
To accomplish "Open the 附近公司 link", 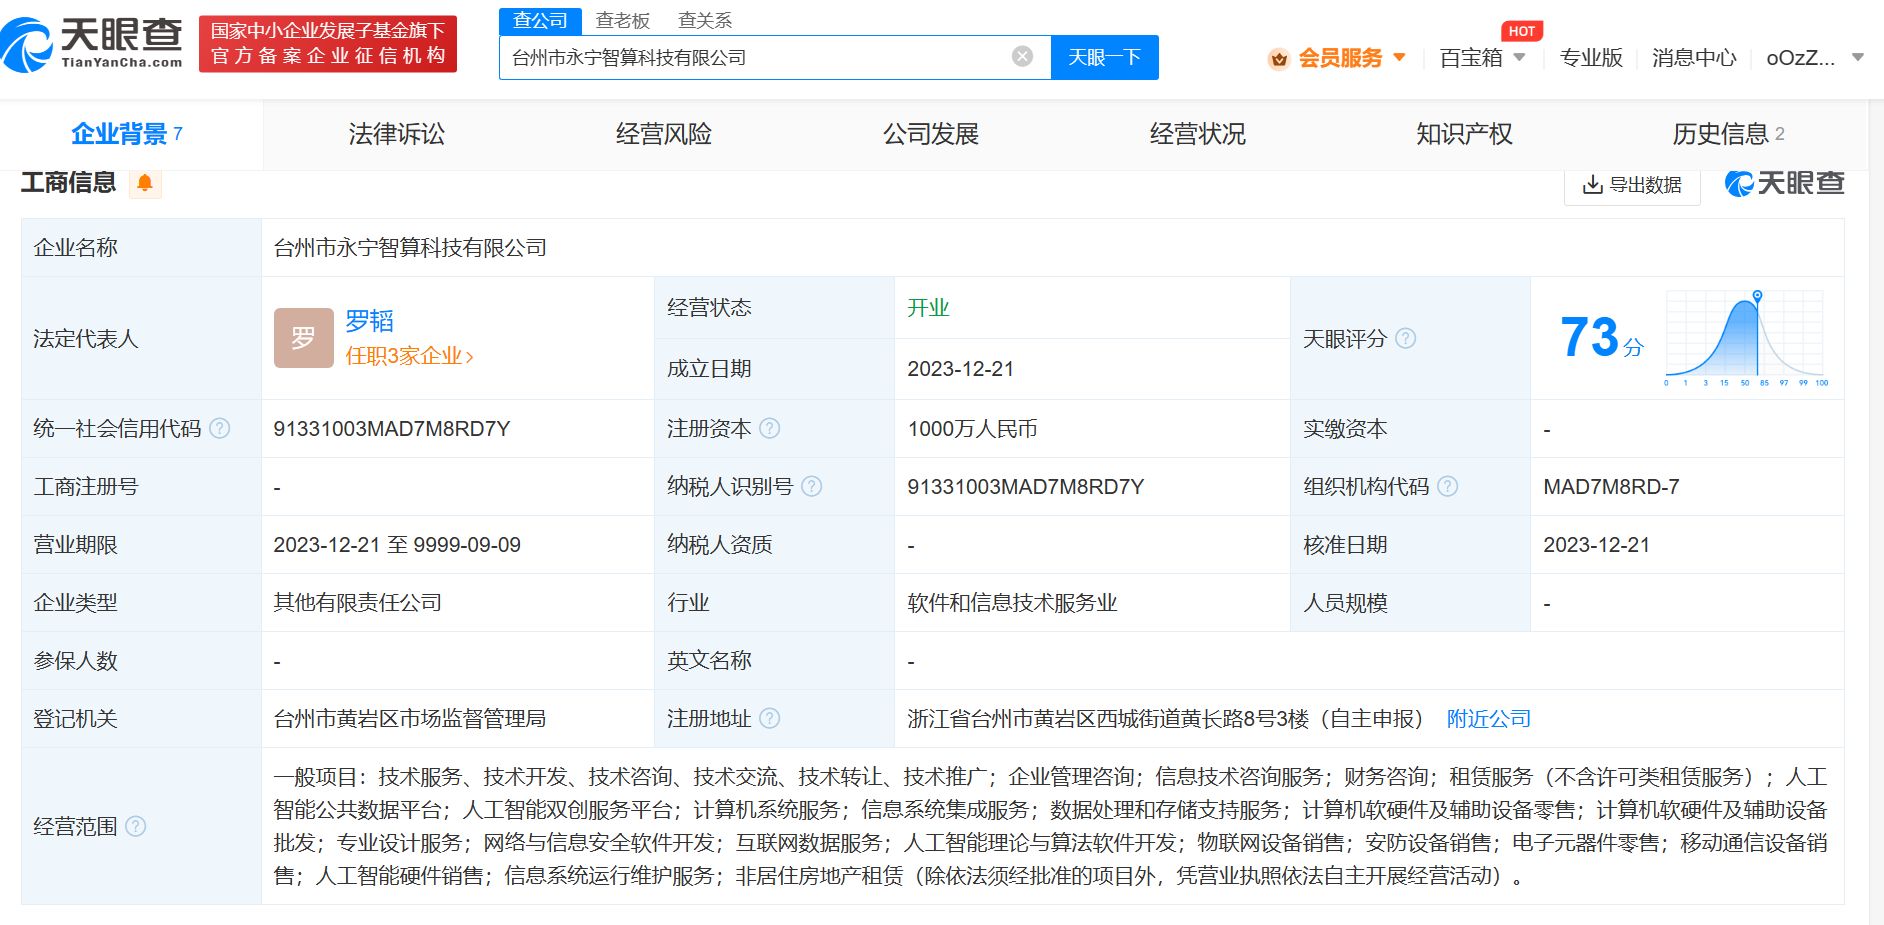I will coord(1488,718).
